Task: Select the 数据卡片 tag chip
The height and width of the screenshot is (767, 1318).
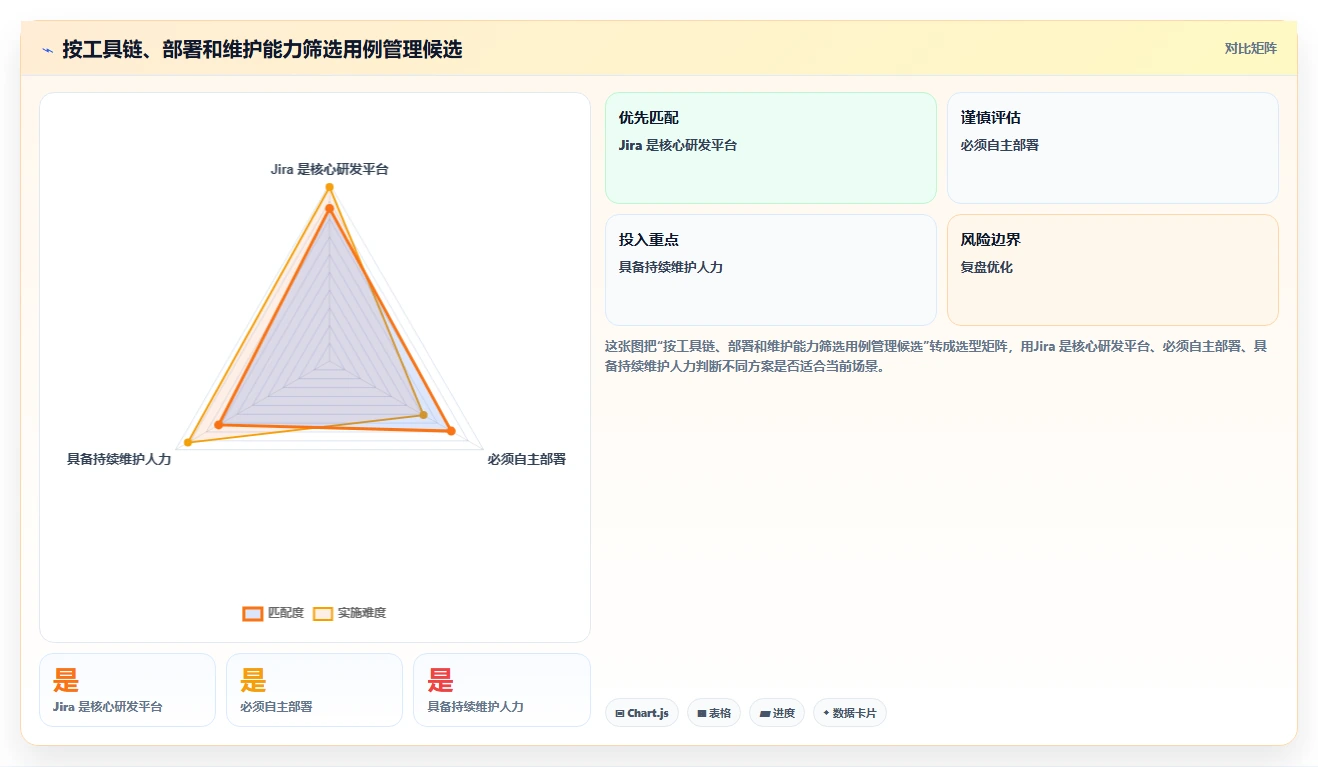Action: [850, 713]
